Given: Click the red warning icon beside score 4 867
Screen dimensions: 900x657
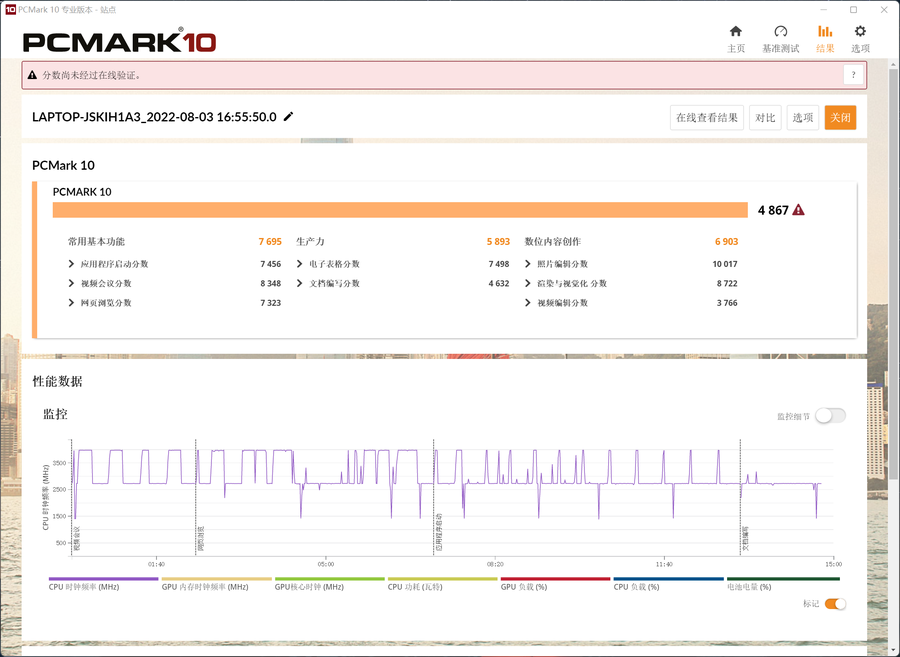Looking at the screenshot, I should (x=798, y=210).
